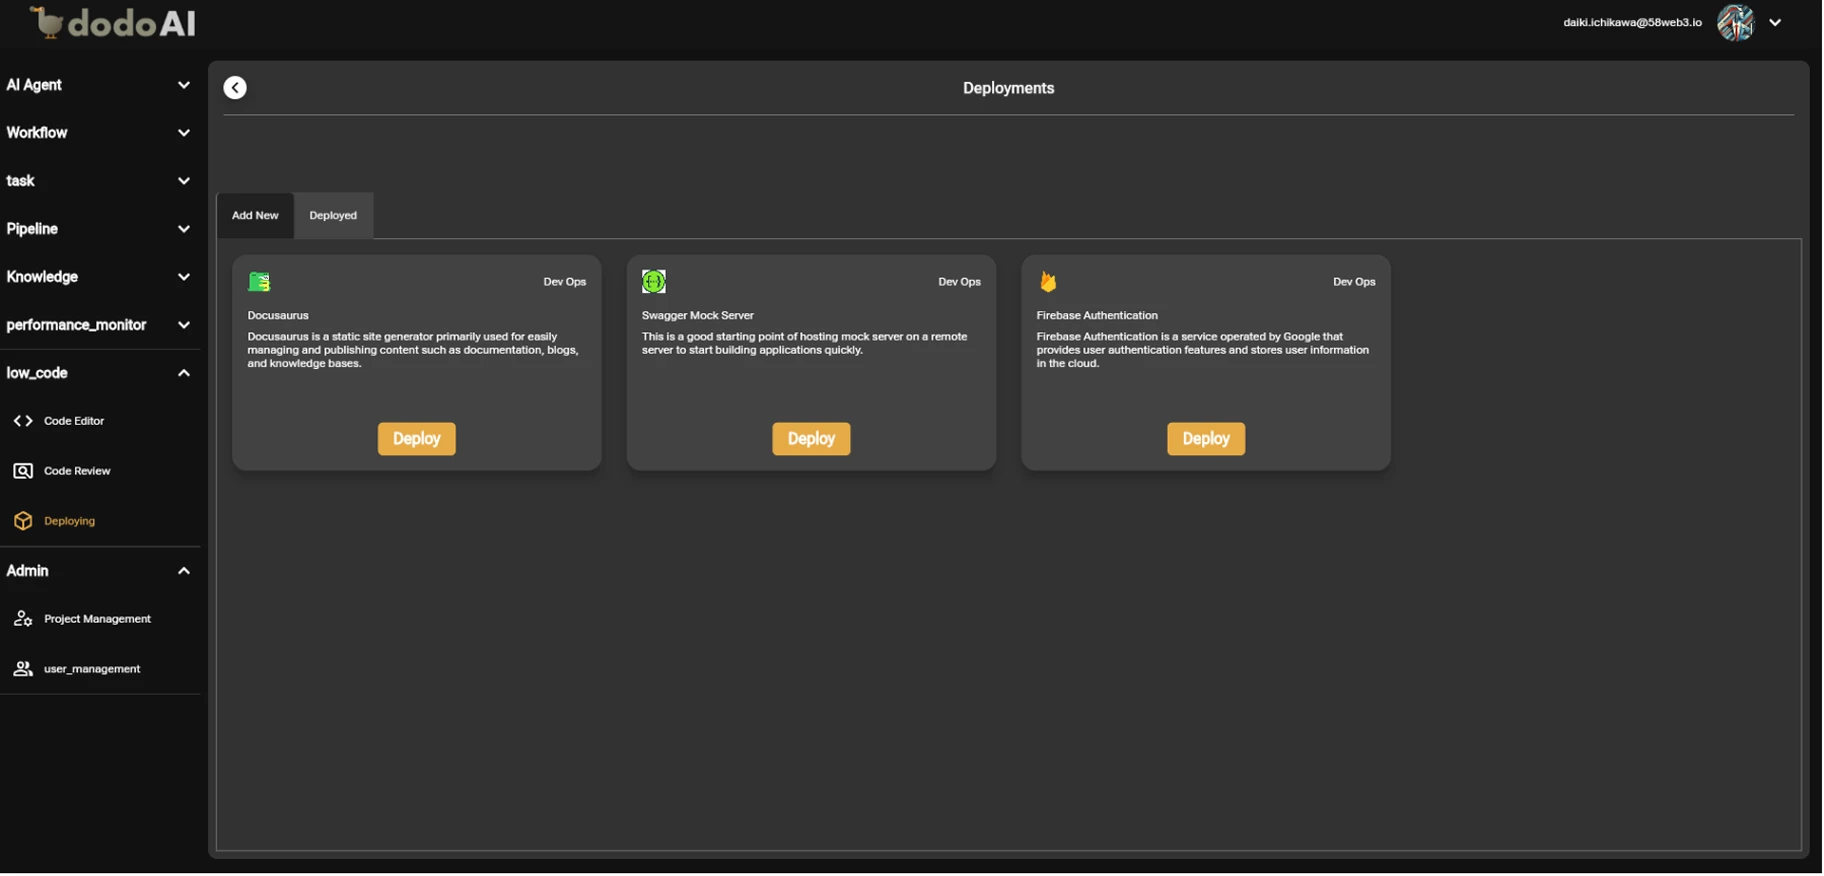Click the Workflow menu label
This screenshot has height=876, width=1824.
[37, 133]
